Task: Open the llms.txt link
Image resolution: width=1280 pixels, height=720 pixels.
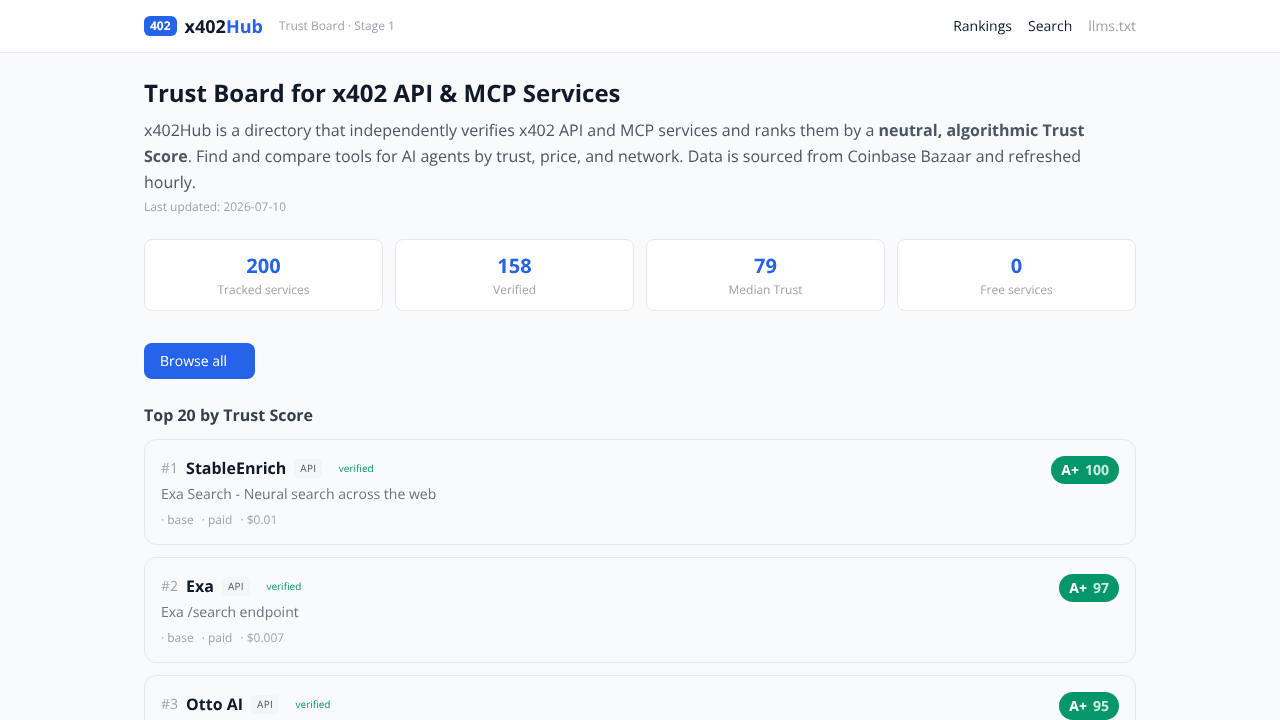Action: tap(1112, 26)
